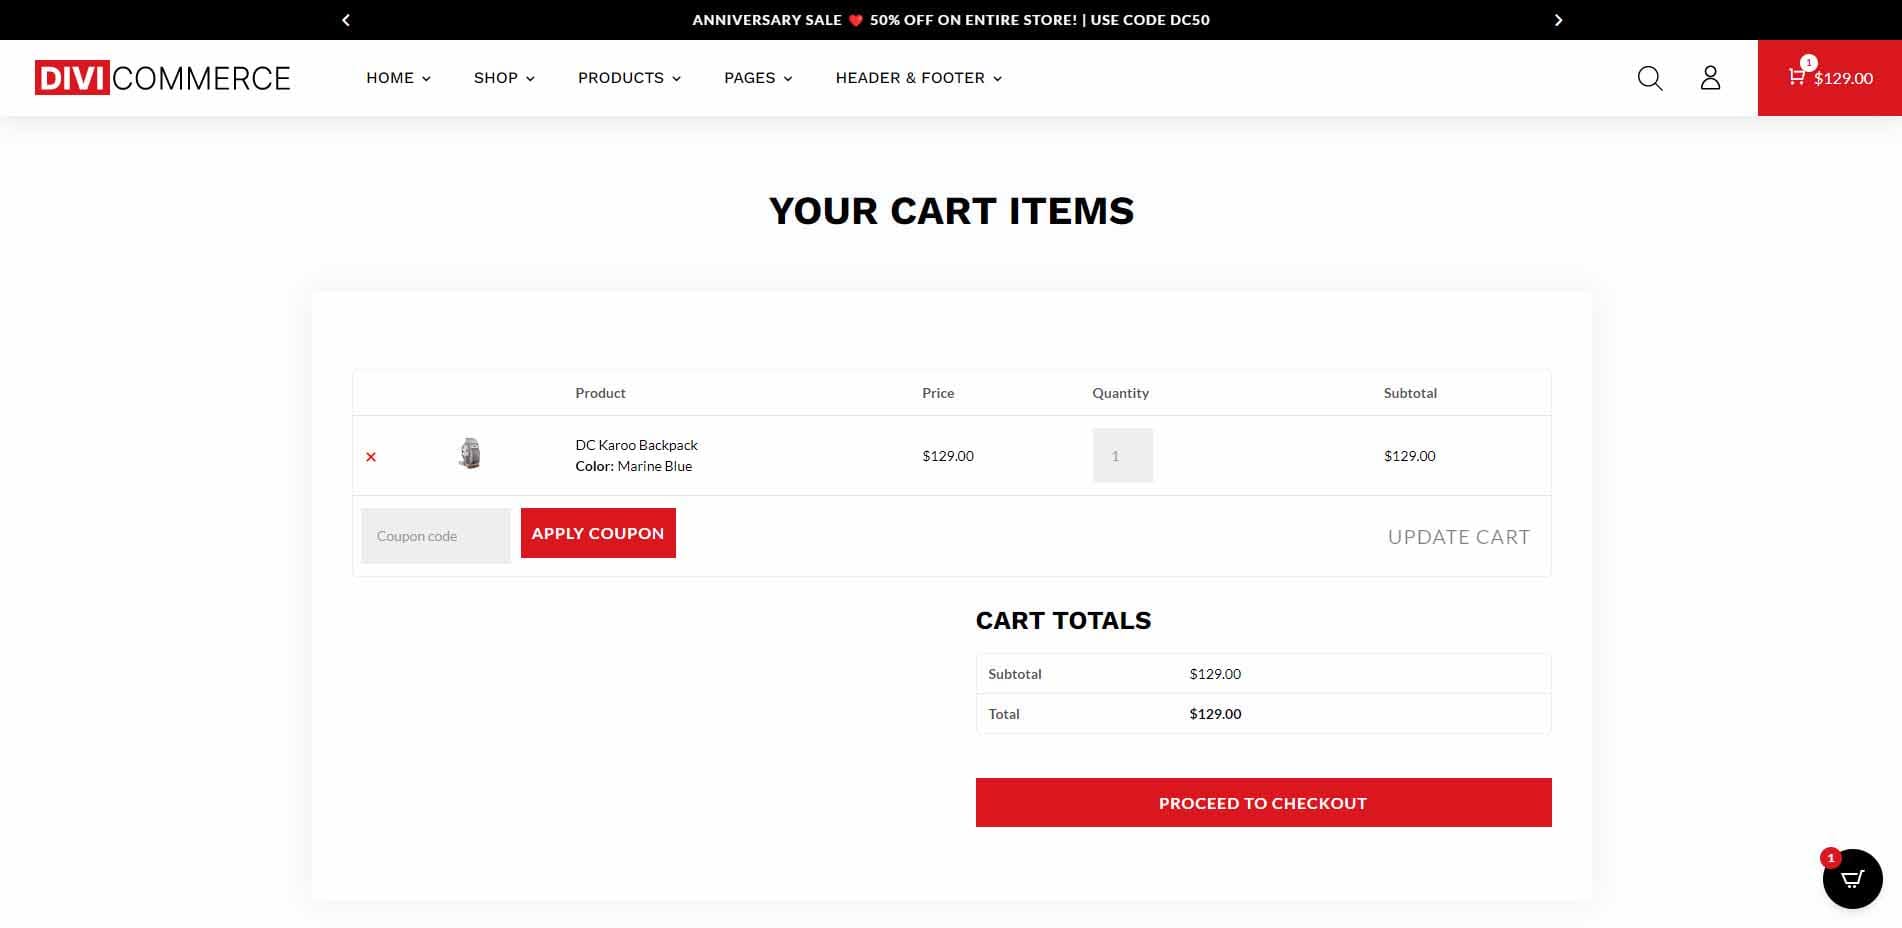Click APPLY COUPON
1902x928 pixels.
coord(598,533)
